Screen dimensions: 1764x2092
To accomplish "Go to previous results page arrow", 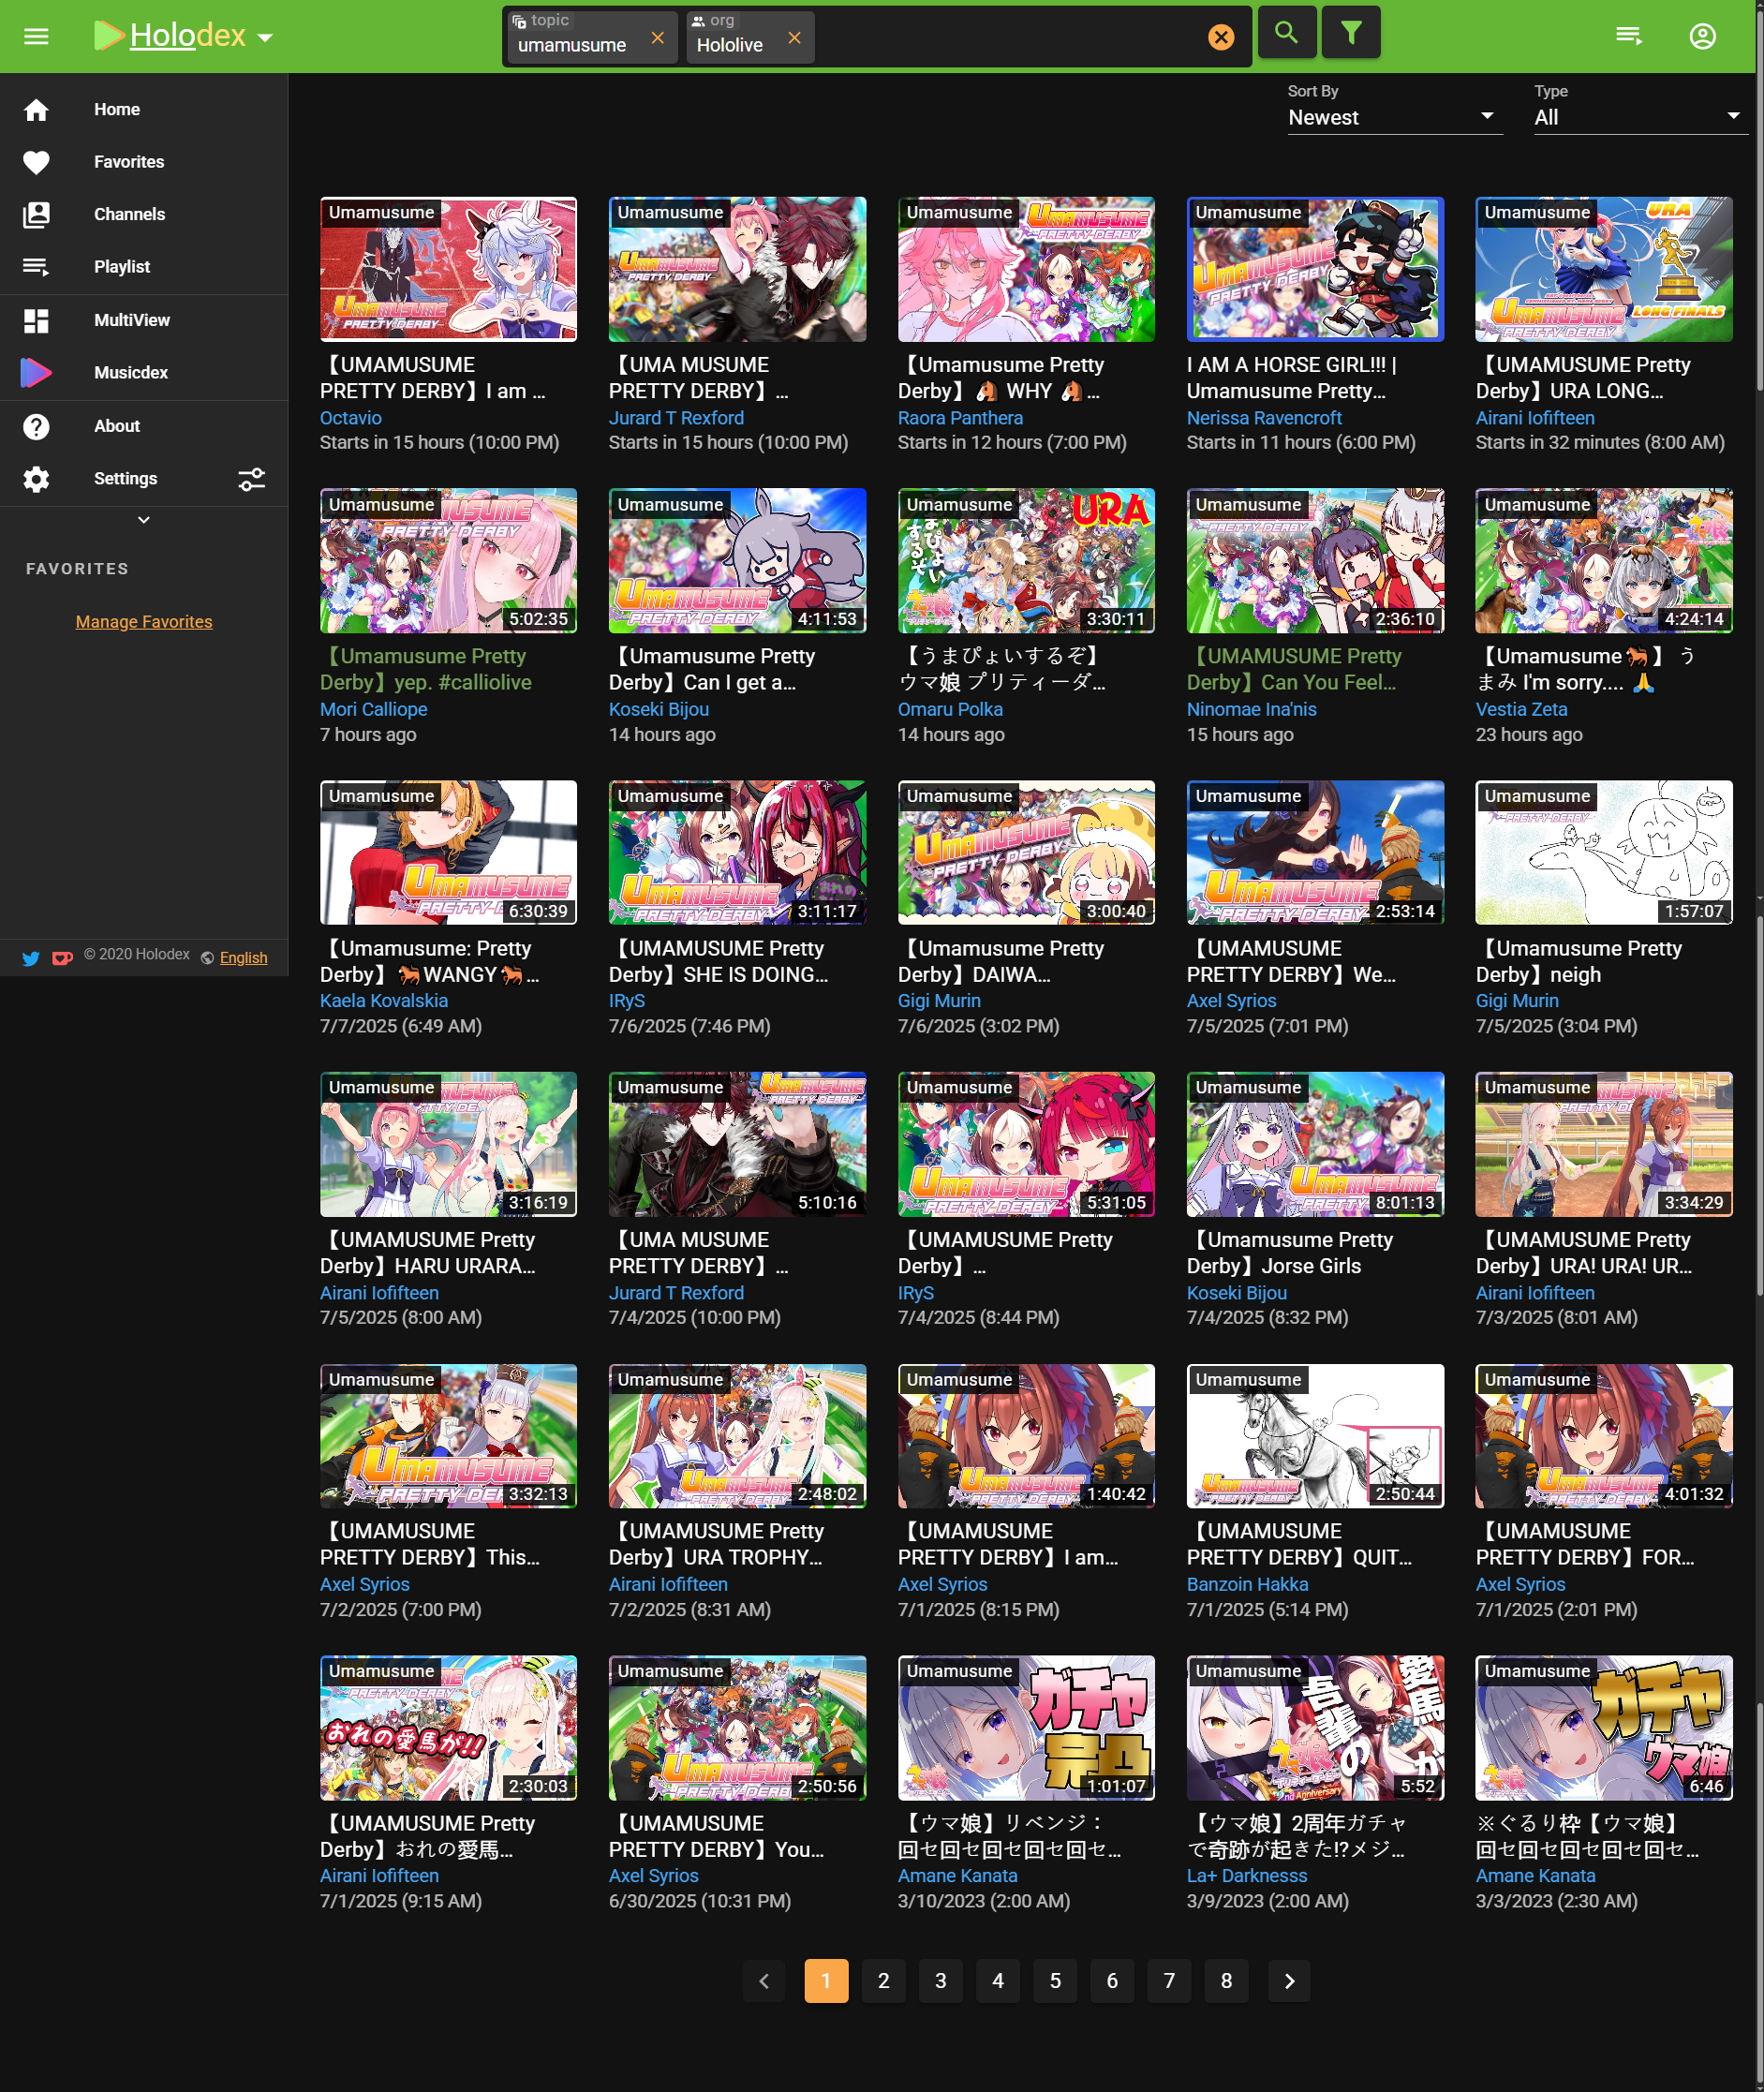I will pyautogui.click(x=765, y=1981).
